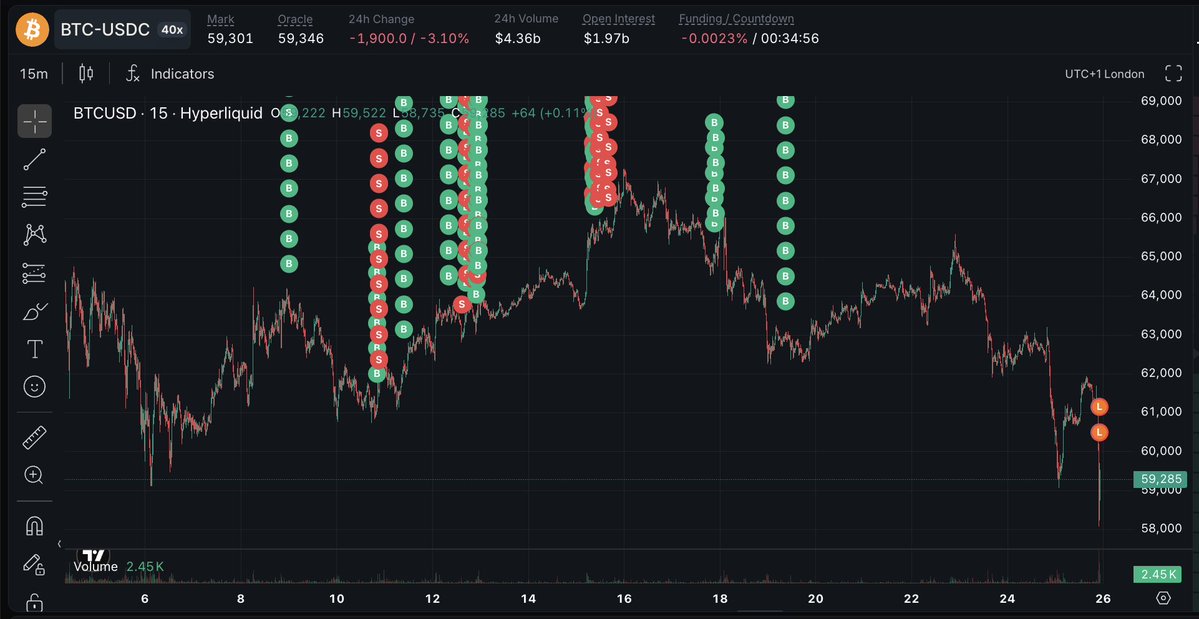Click the Funding / Countdown label
This screenshot has height=619, width=1199.
pos(736,19)
